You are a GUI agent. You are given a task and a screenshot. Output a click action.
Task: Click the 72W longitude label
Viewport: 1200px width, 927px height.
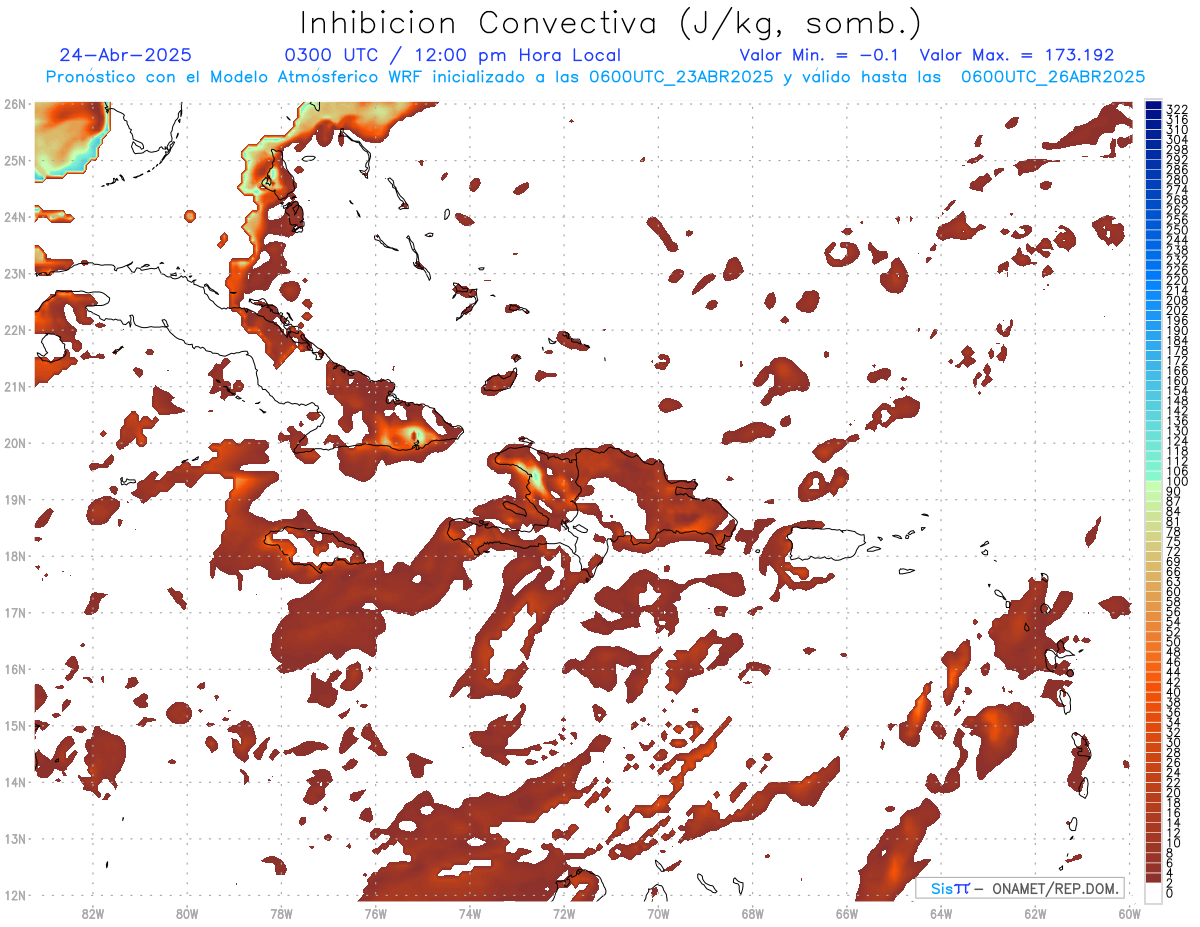pyautogui.click(x=563, y=914)
